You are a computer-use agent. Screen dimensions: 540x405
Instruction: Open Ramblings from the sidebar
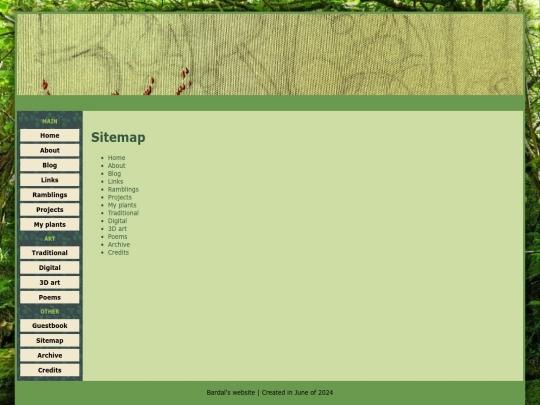point(50,195)
